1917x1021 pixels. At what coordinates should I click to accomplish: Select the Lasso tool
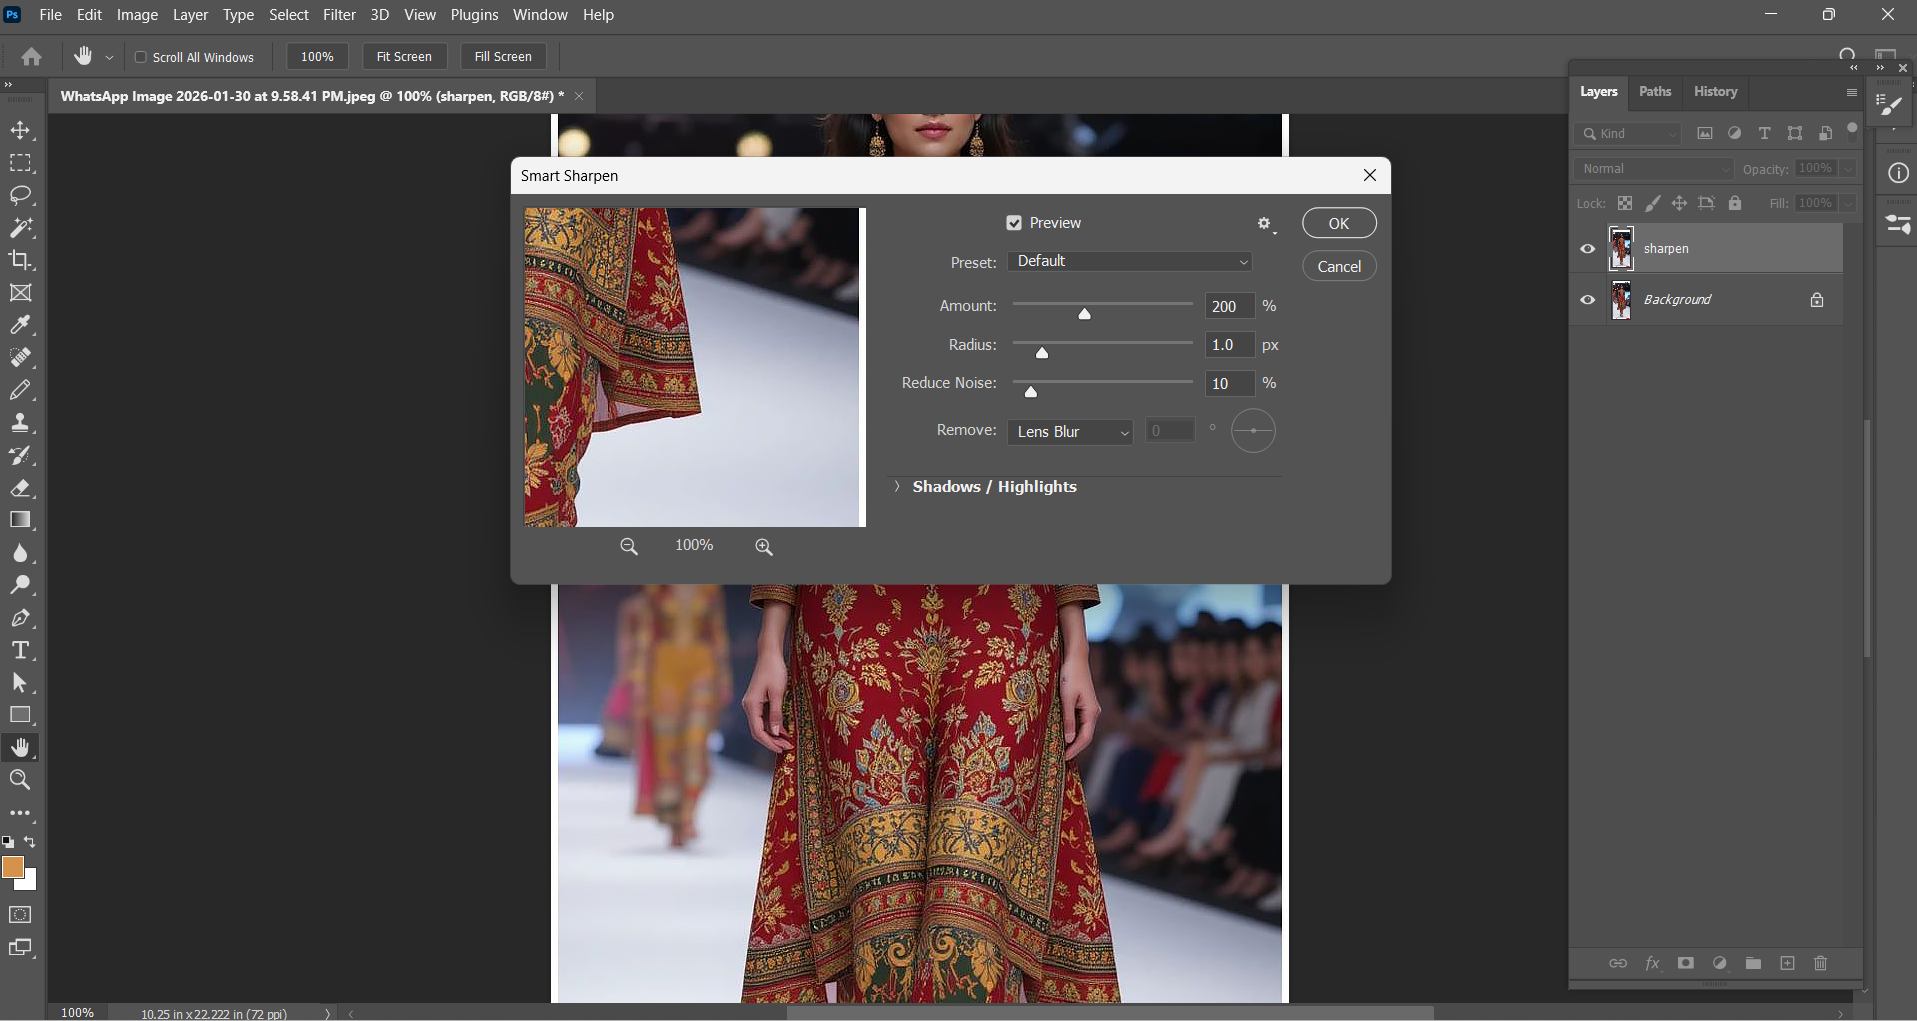[21, 195]
